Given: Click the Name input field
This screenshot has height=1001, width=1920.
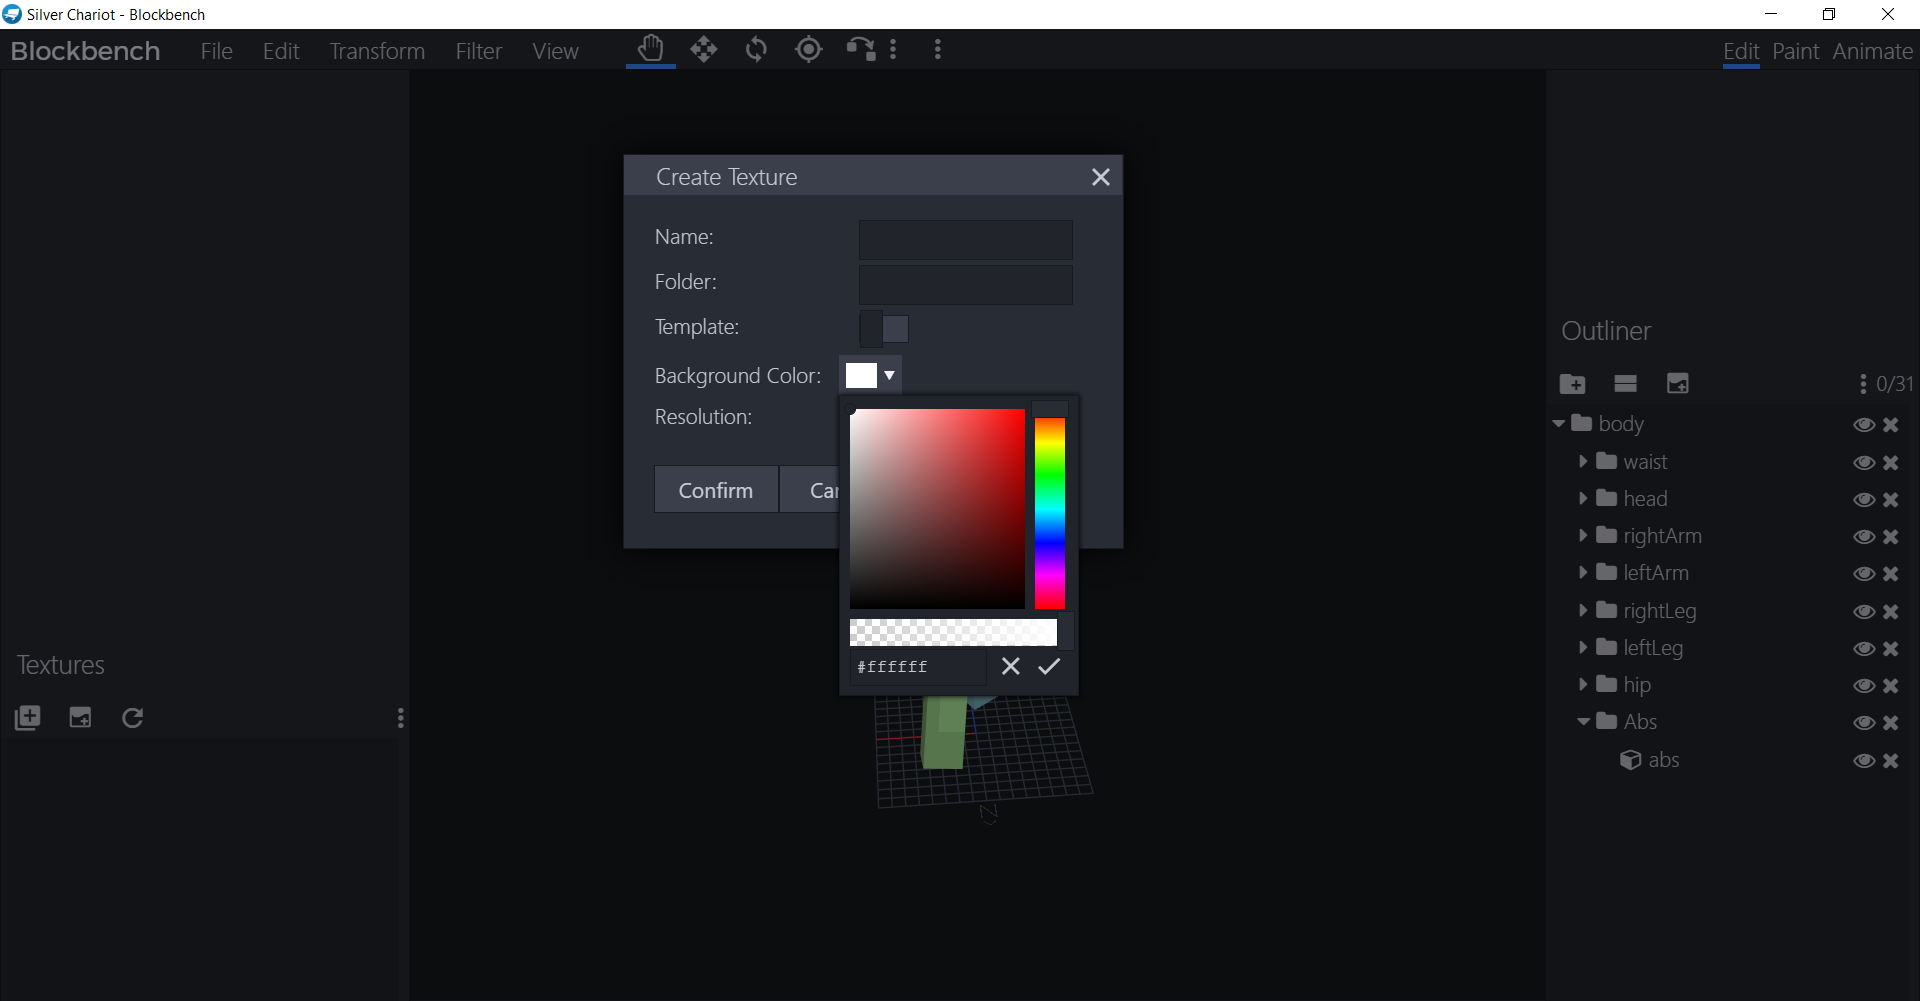Looking at the screenshot, I should click(964, 240).
